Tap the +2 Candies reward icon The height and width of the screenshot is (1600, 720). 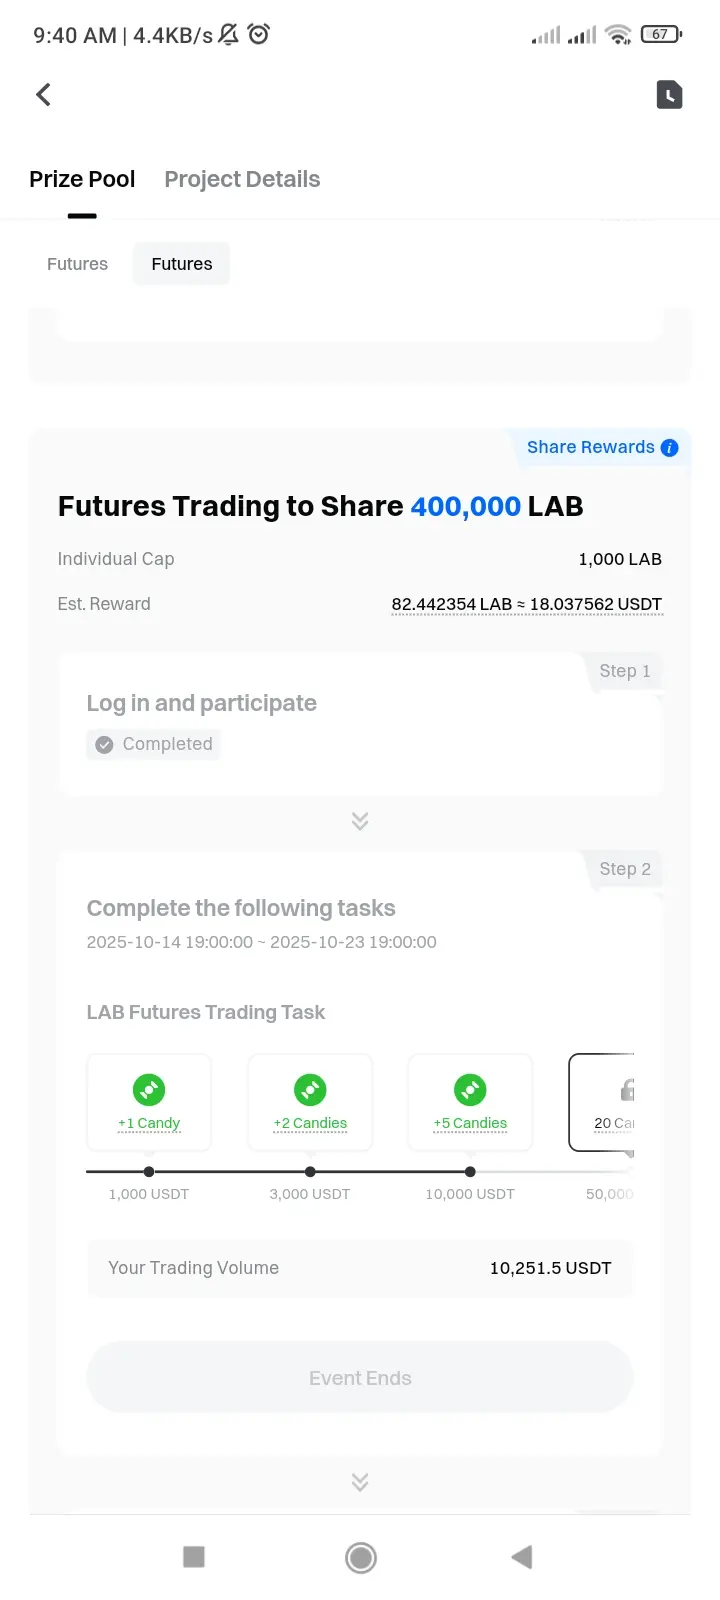[x=310, y=1089]
